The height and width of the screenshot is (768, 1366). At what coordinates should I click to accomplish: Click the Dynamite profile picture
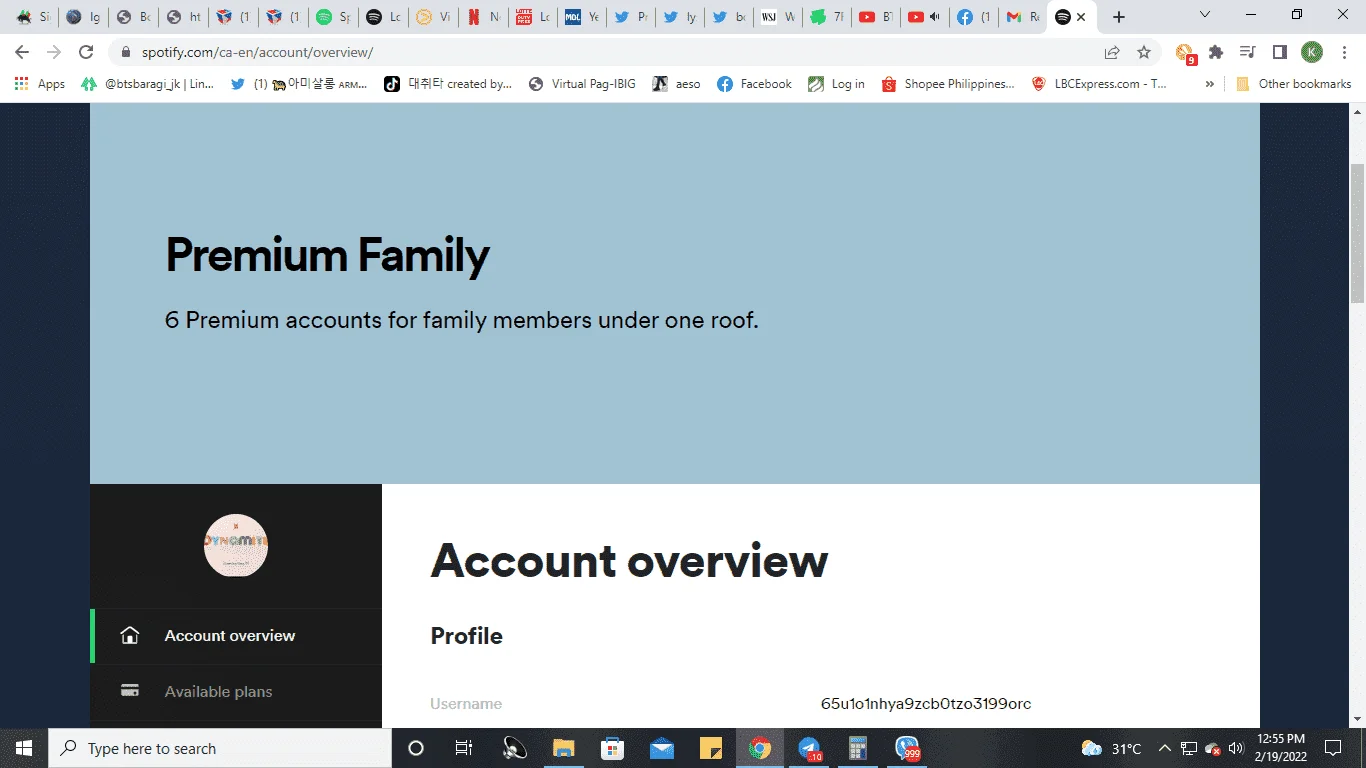[236, 545]
